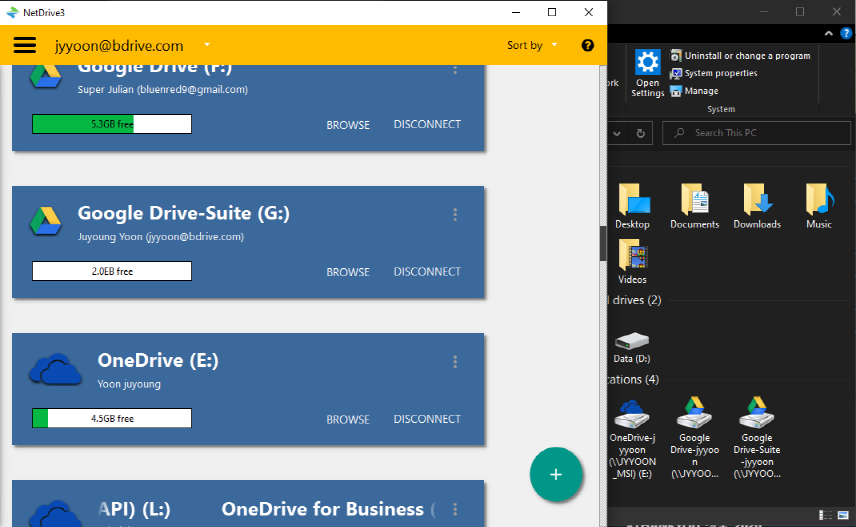Click the OneDrive (E:) title text
The height and width of the screenshot is (527, 856).
point(158,360)
